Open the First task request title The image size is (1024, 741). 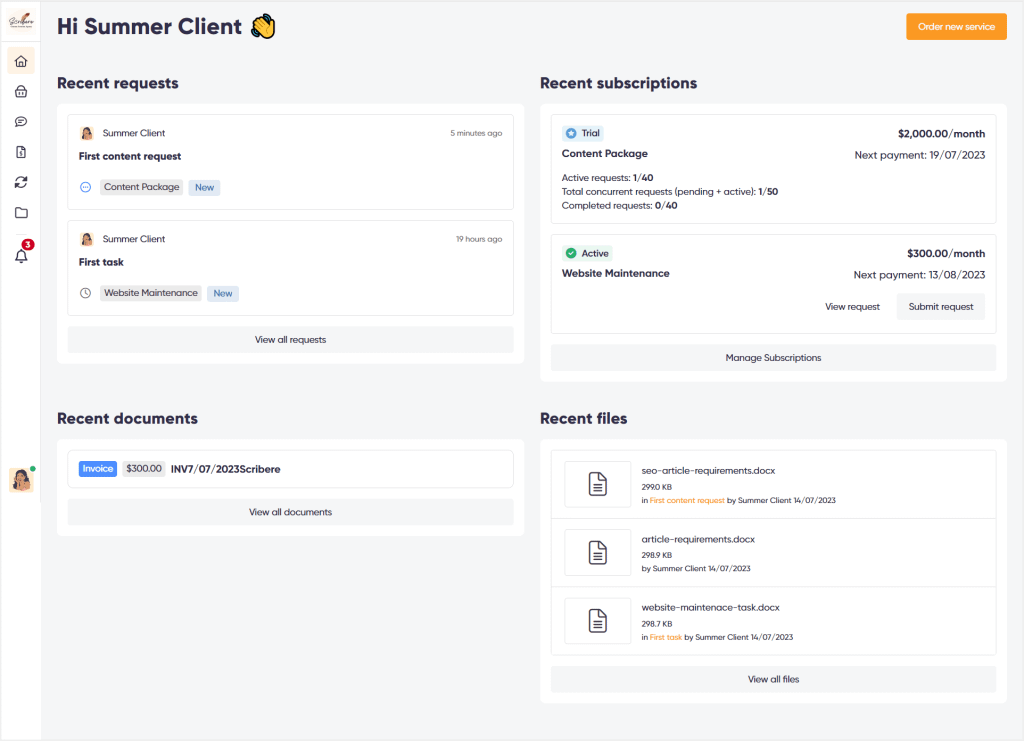pyautogui.click(x=101, y=262)
